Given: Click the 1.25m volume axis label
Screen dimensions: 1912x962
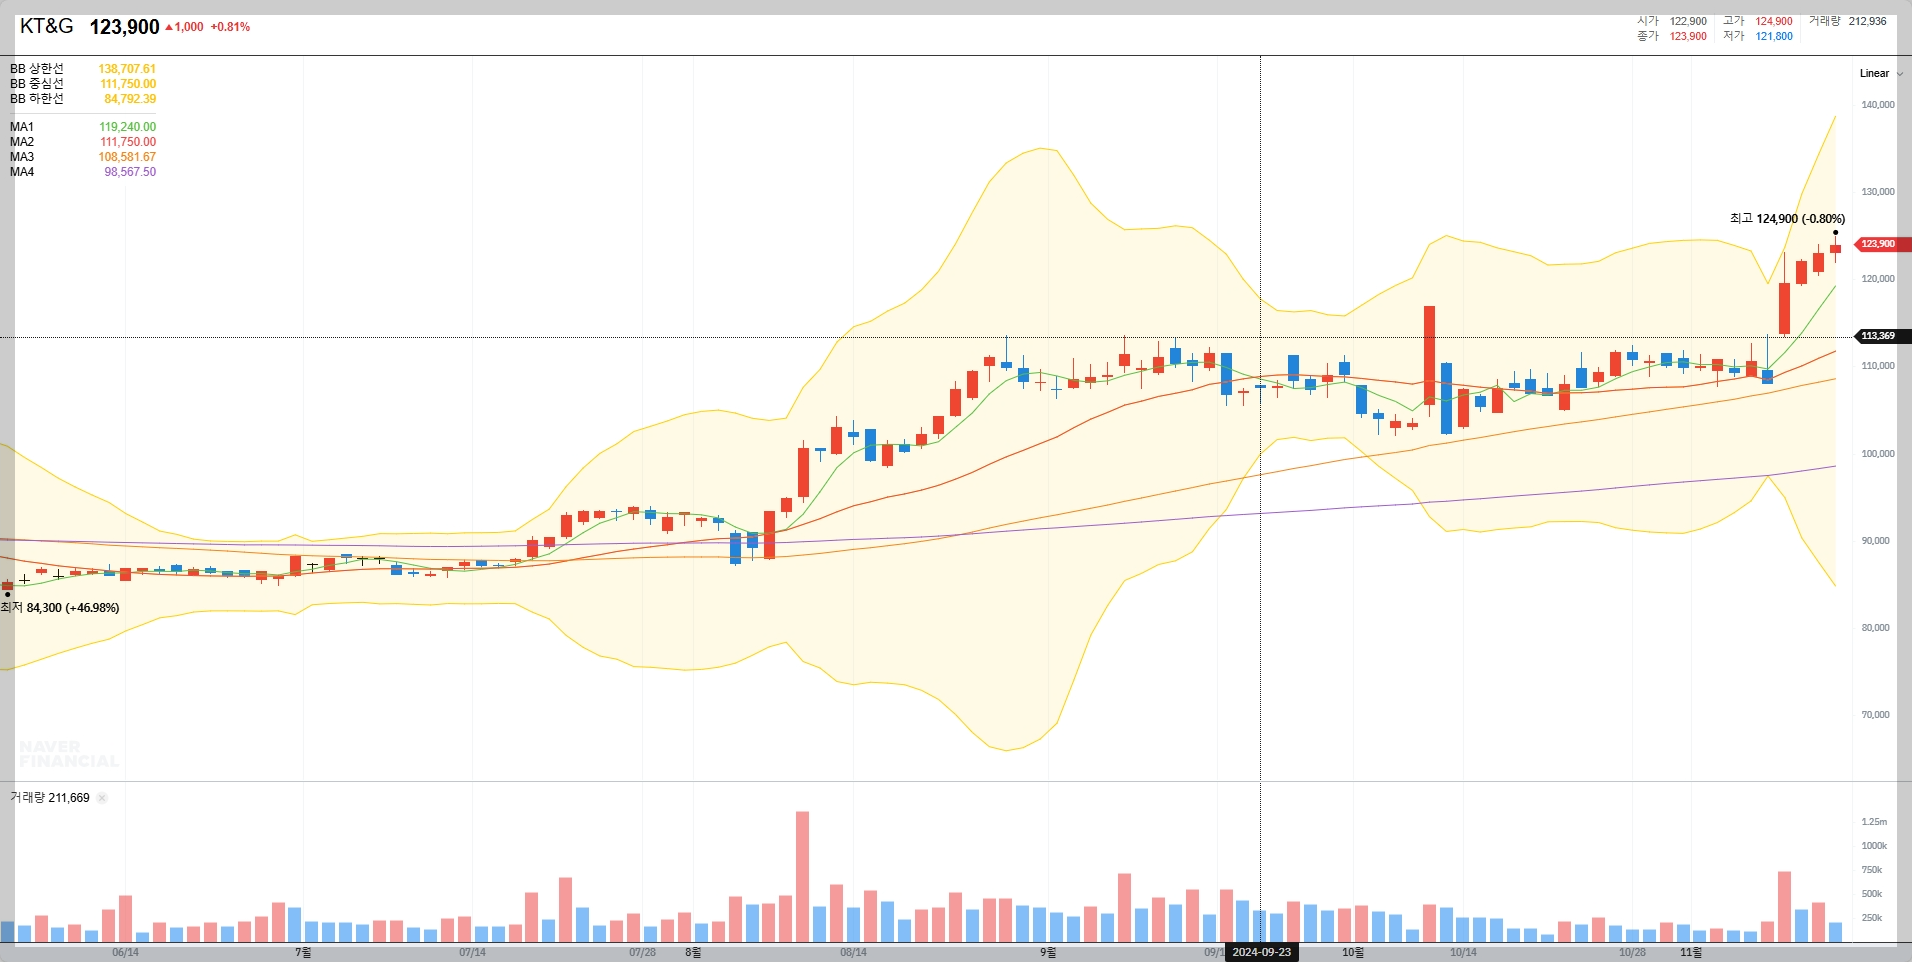Looking at the screenshot, I should point(1874,822).
